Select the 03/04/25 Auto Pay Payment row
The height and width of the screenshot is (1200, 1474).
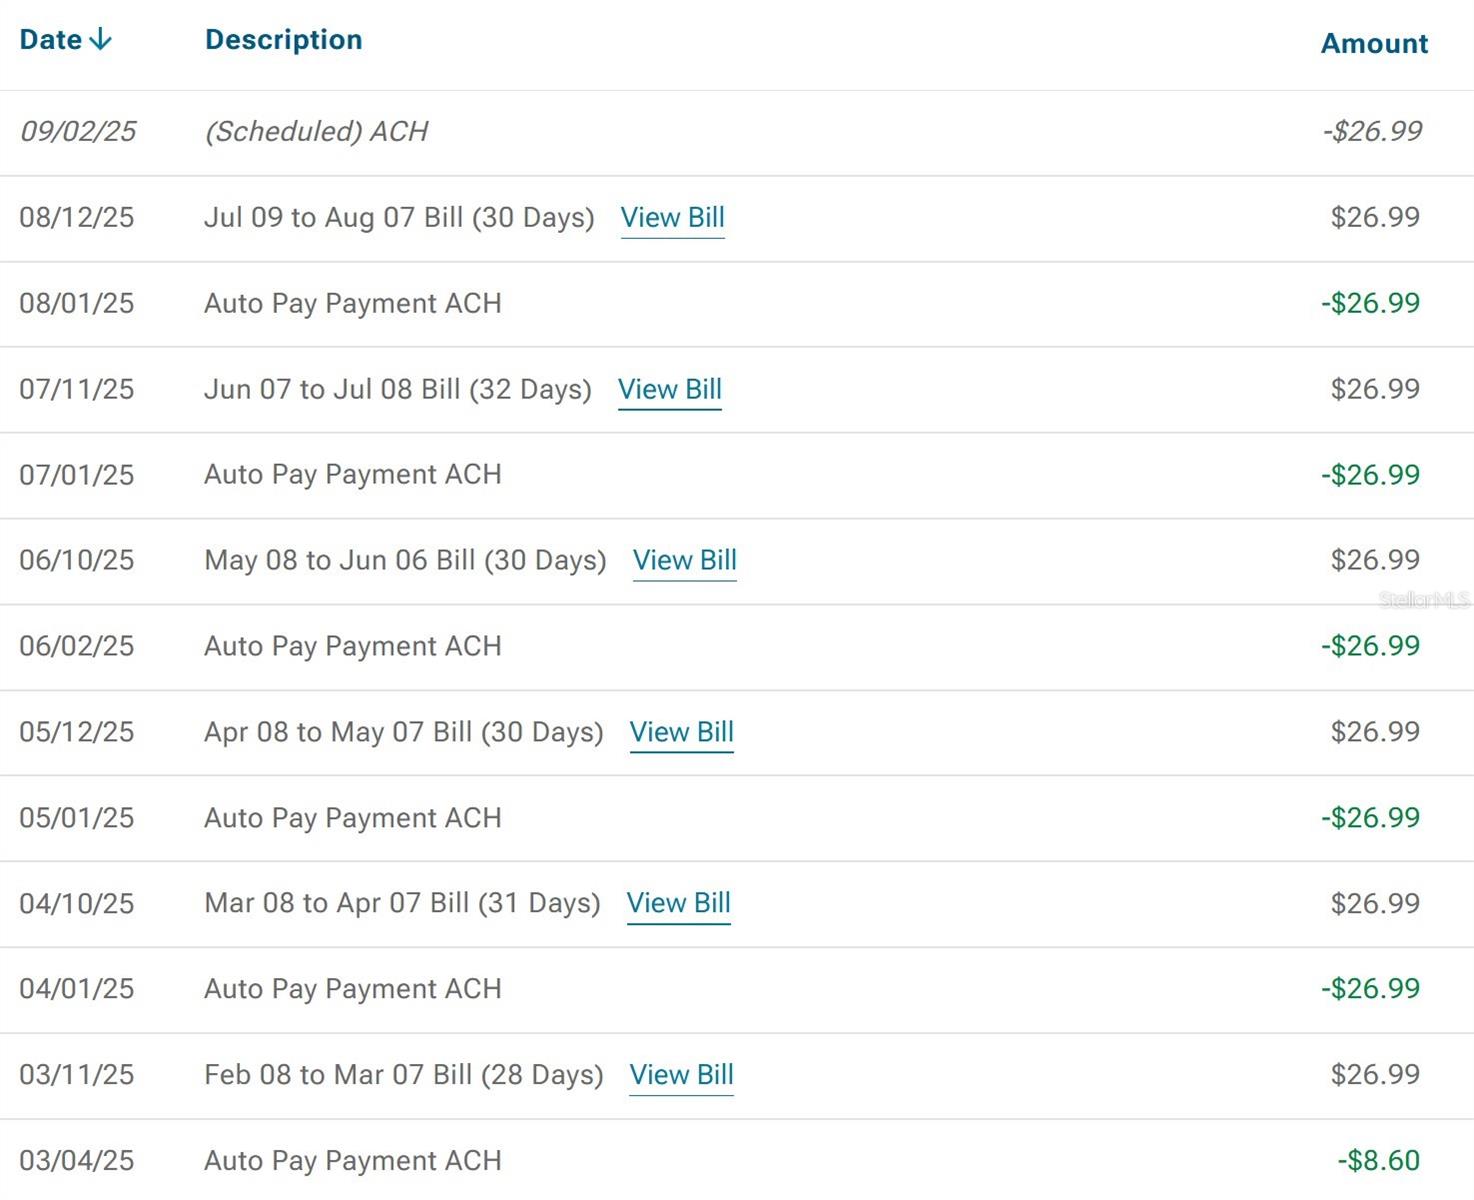coord(352,1161)
